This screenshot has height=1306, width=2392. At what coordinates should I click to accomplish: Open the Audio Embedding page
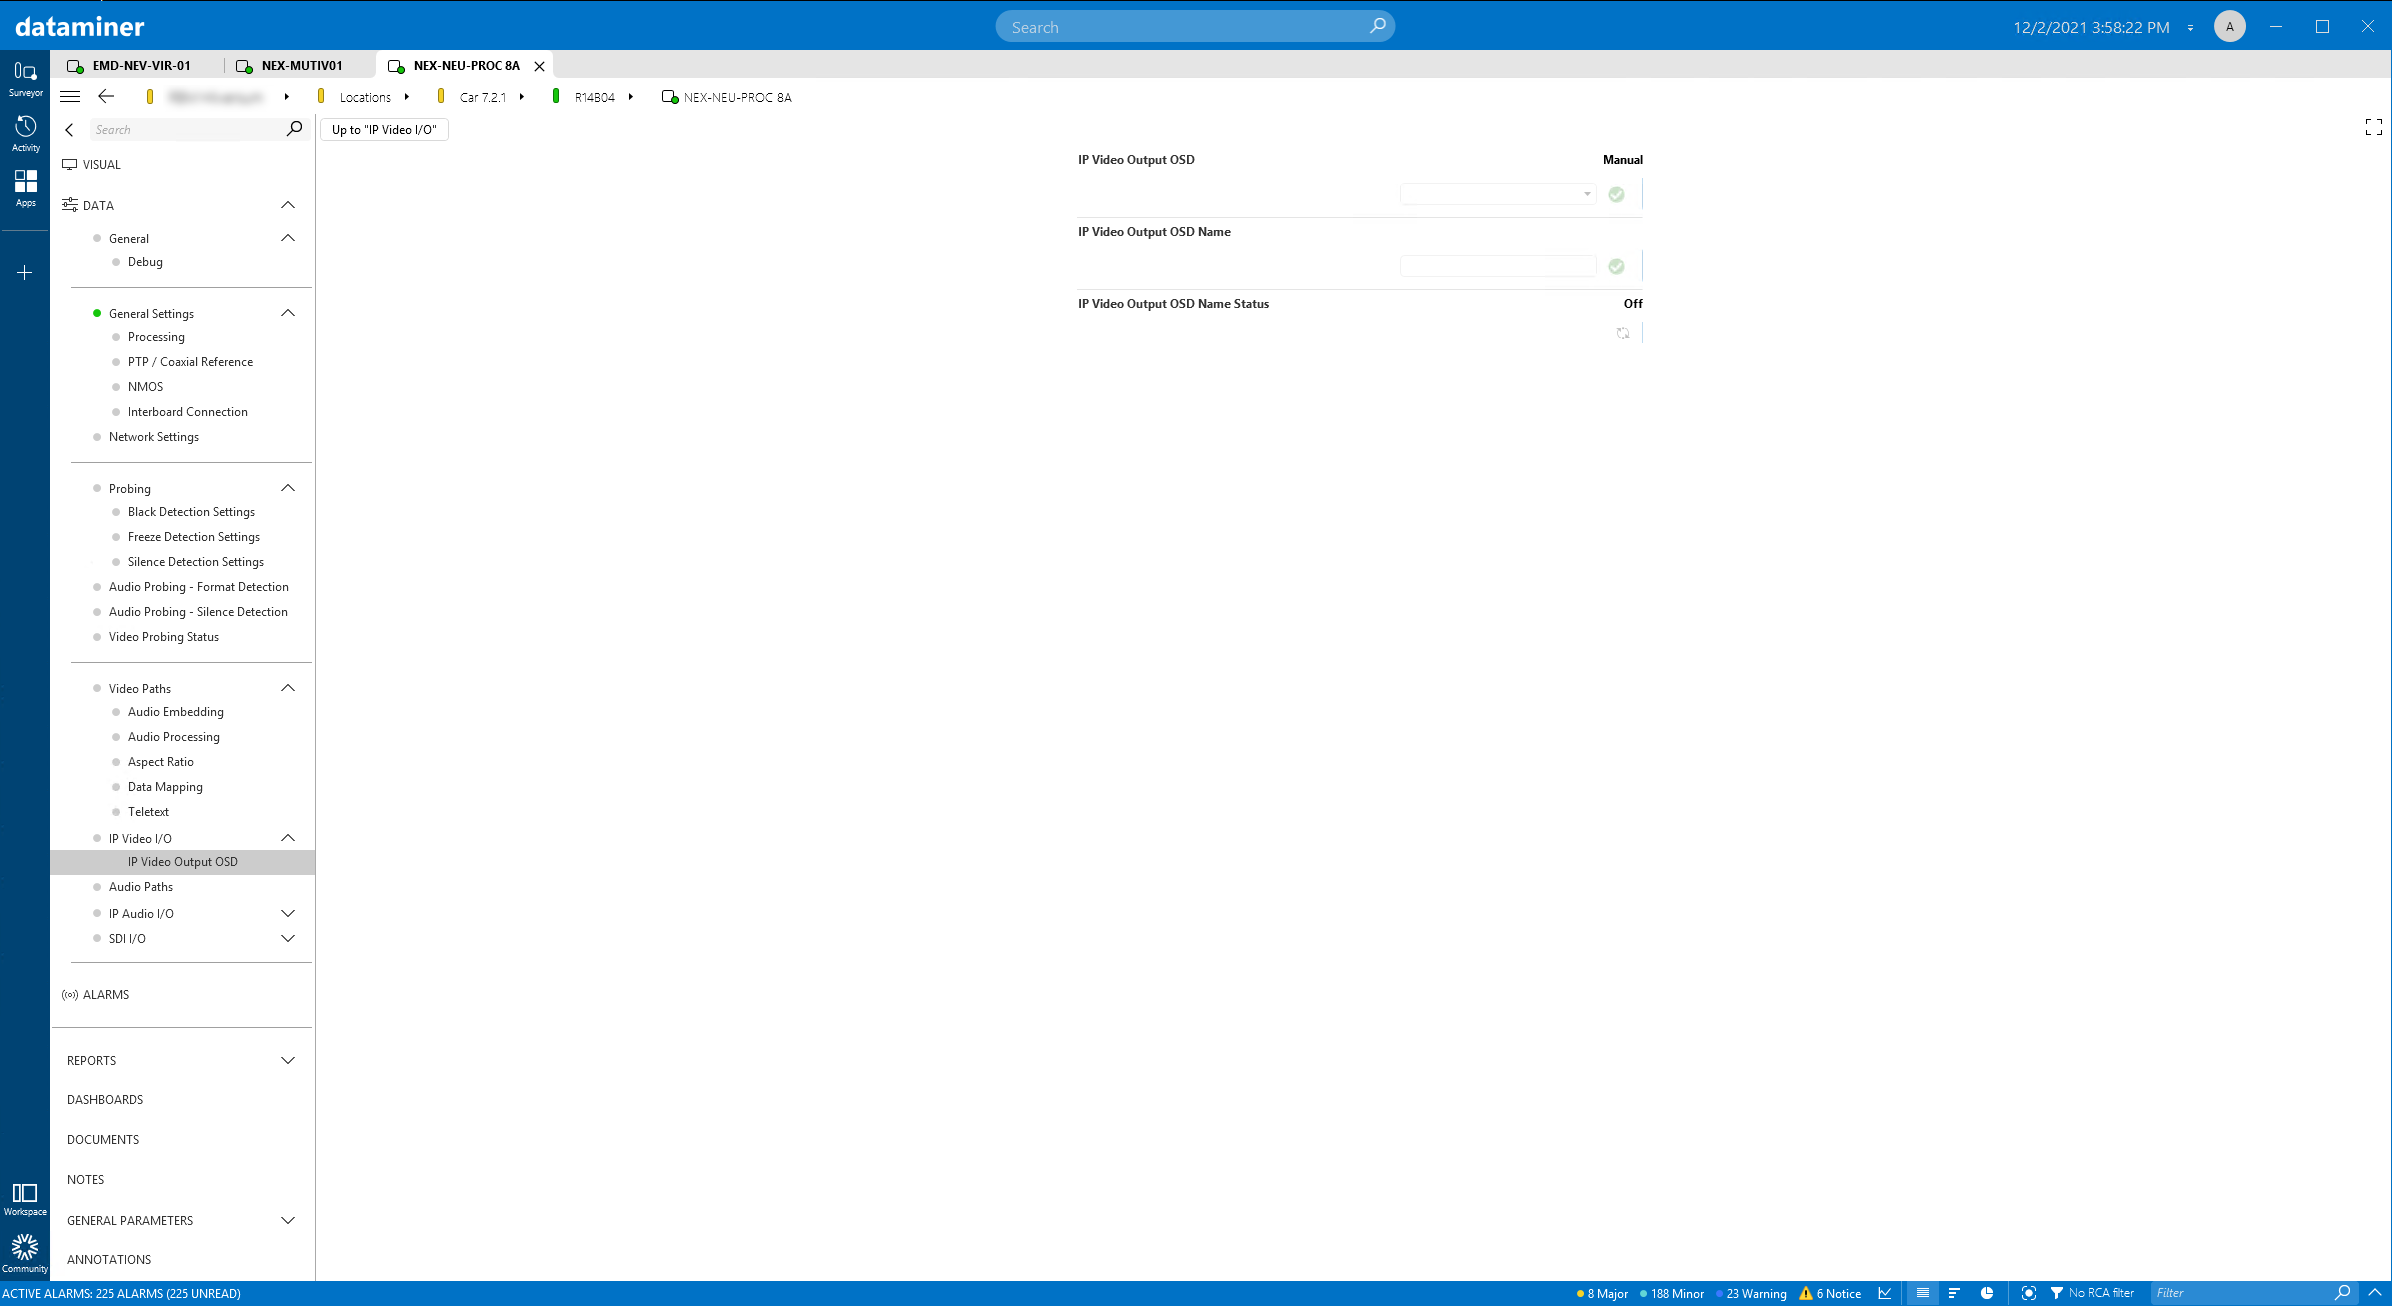point(175,711)
